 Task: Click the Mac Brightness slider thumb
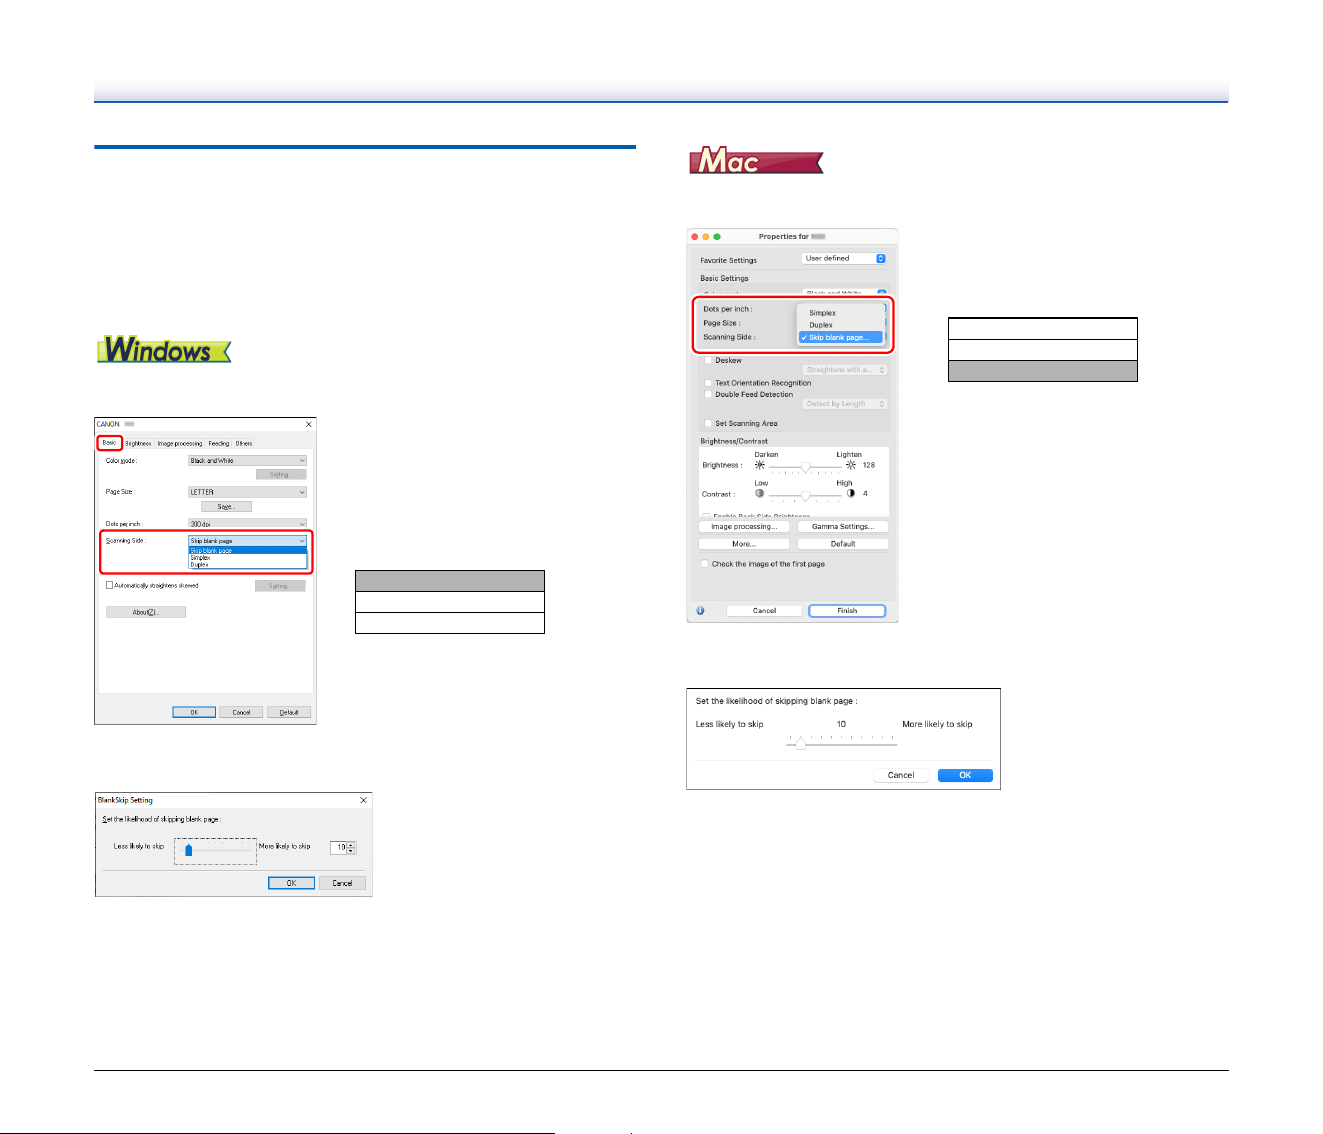coord(806,466)
